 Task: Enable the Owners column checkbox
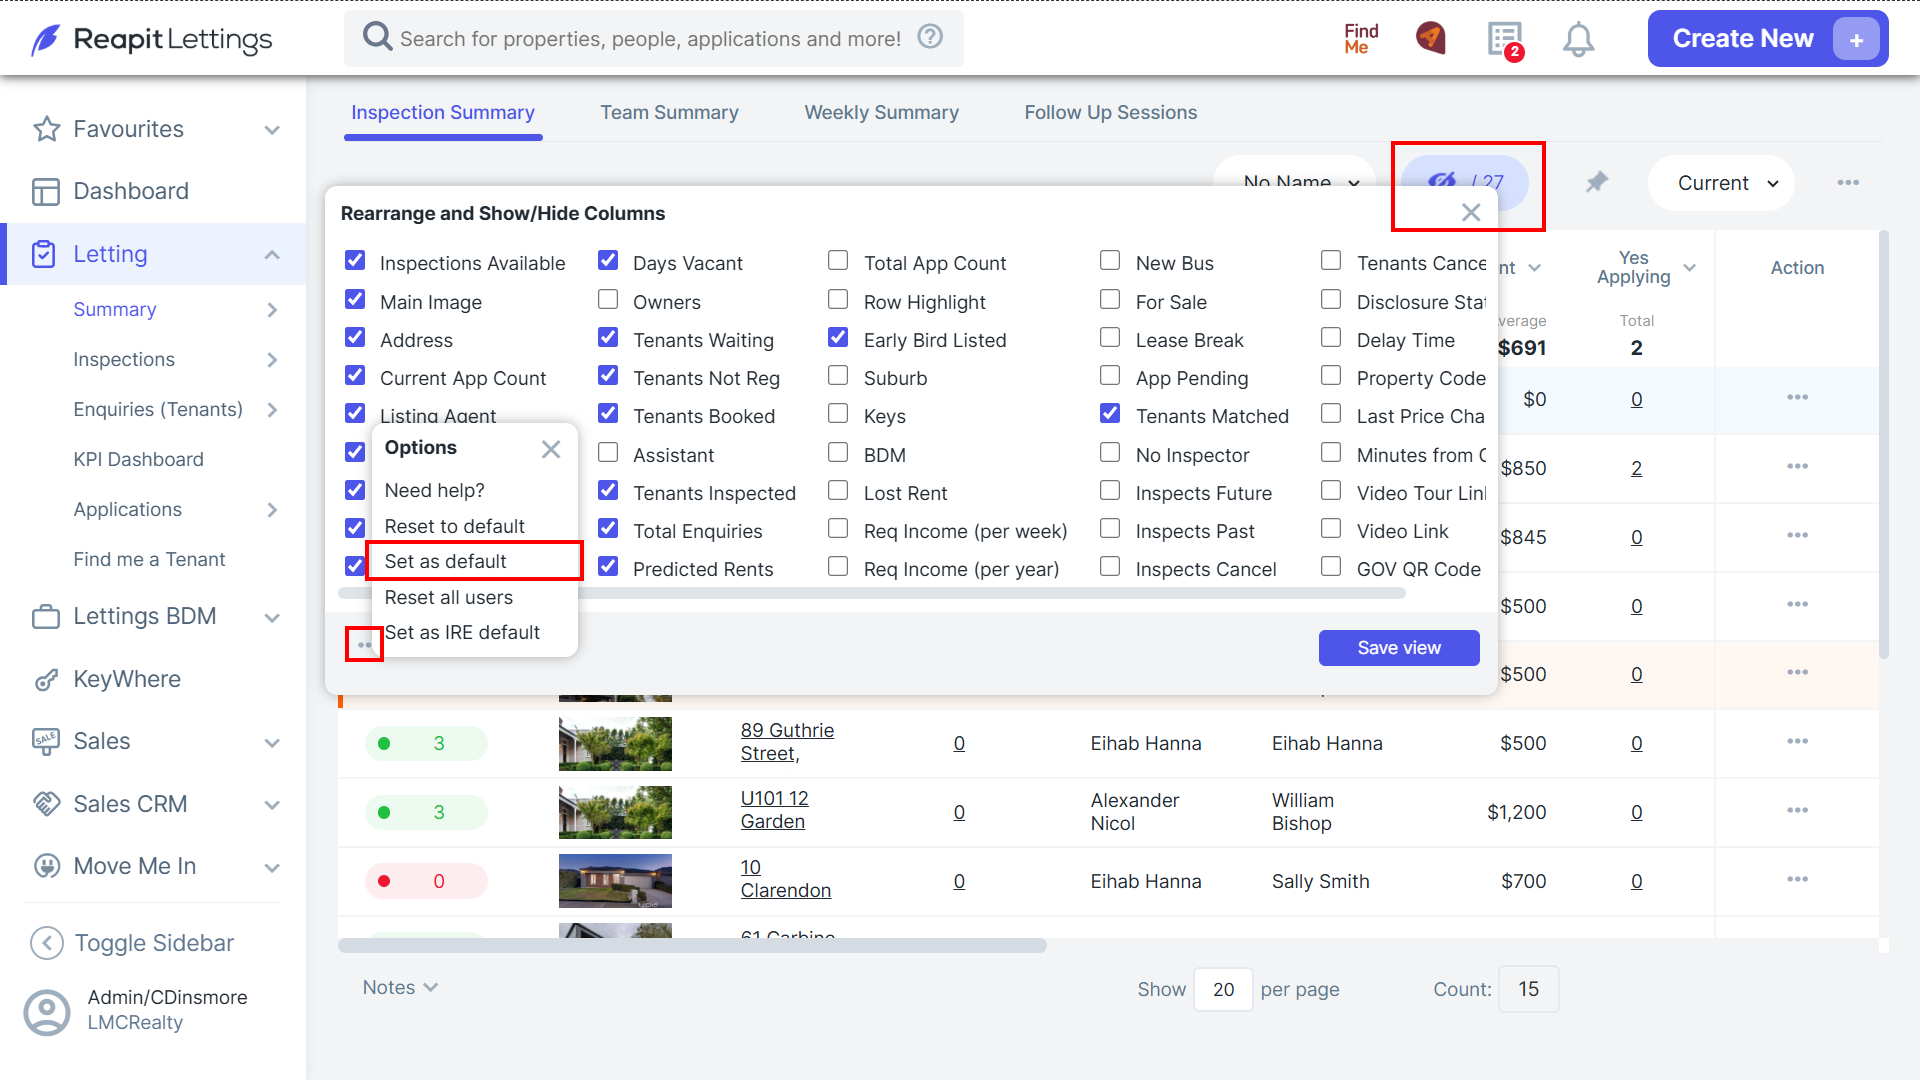tap(608, 300)
